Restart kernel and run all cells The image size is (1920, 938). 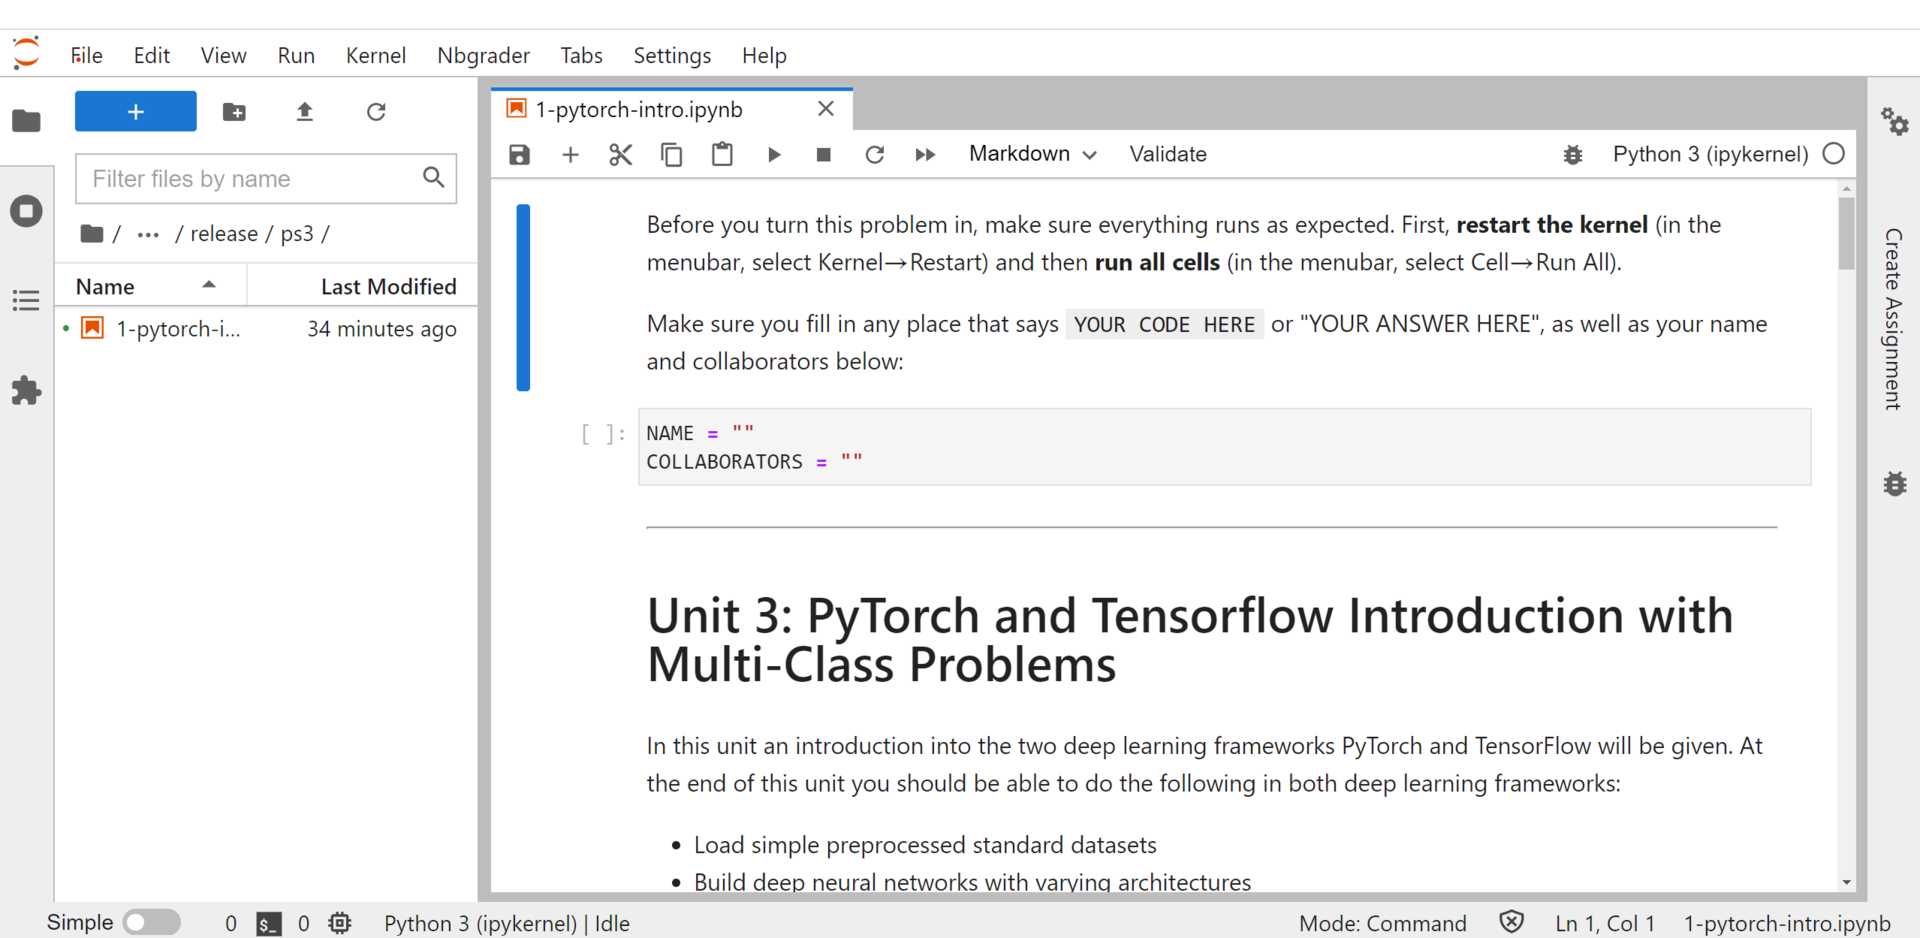(x=925, y=154)
